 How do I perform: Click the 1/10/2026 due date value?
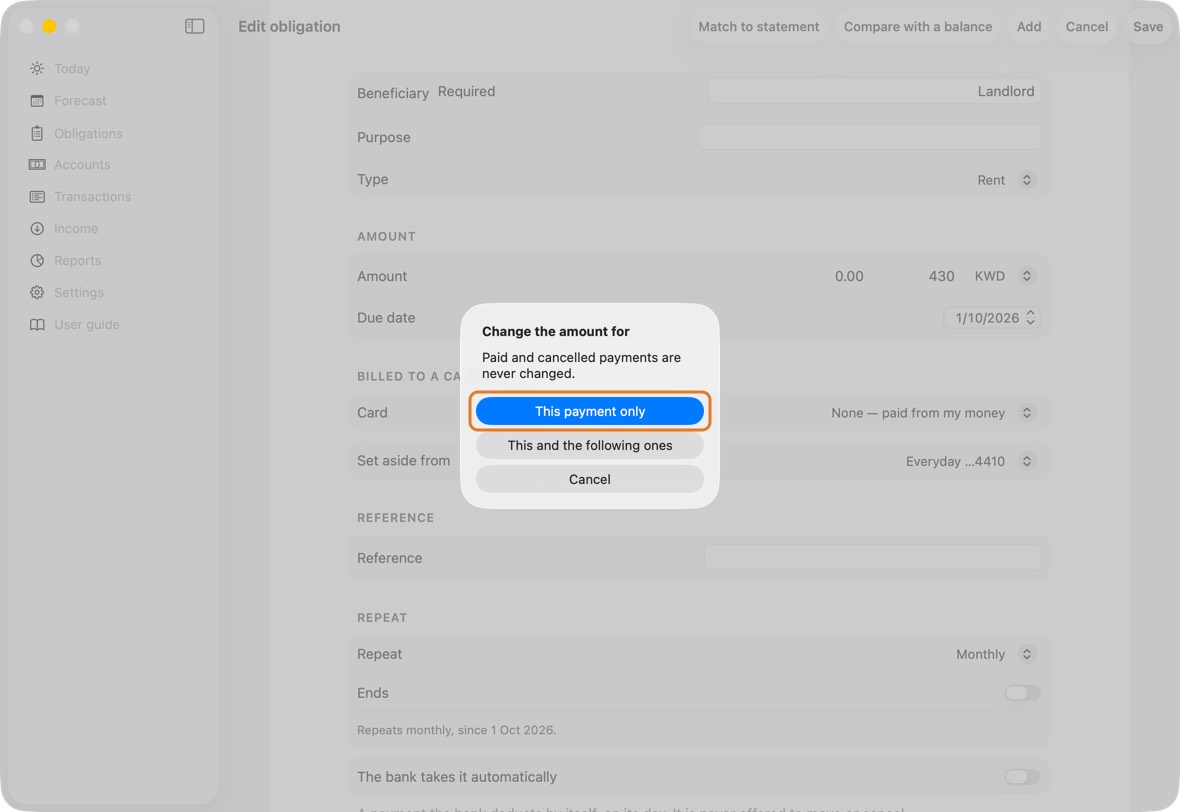coord(987,318)
